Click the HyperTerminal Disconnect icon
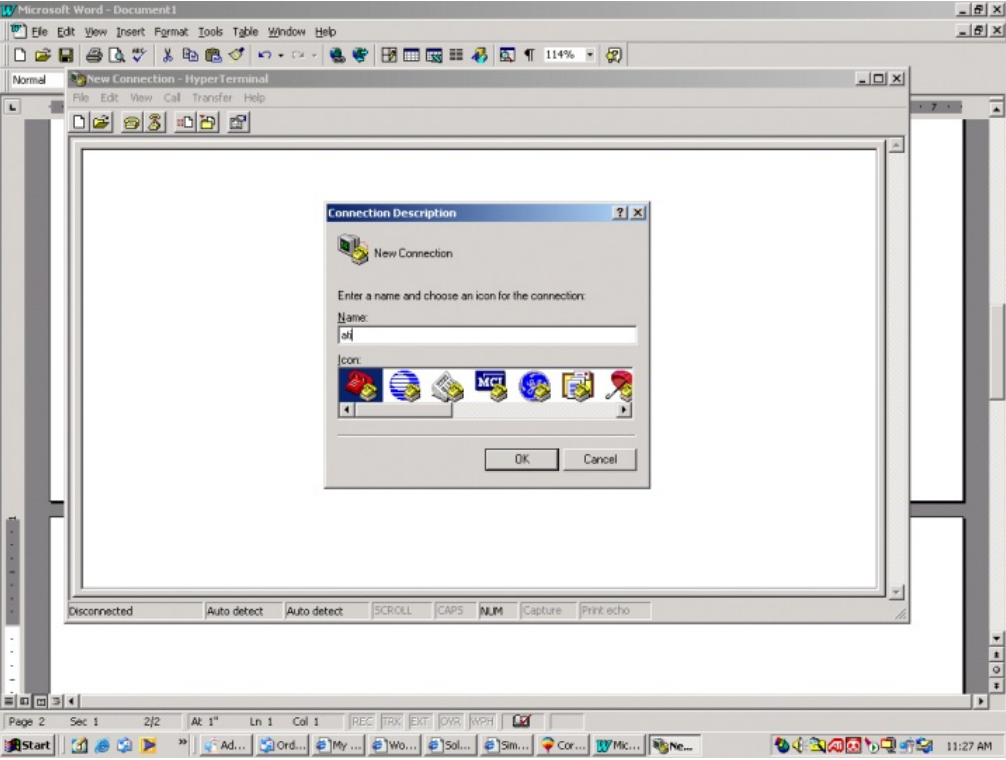This screenshot has height=760, width=1006. 155,122
